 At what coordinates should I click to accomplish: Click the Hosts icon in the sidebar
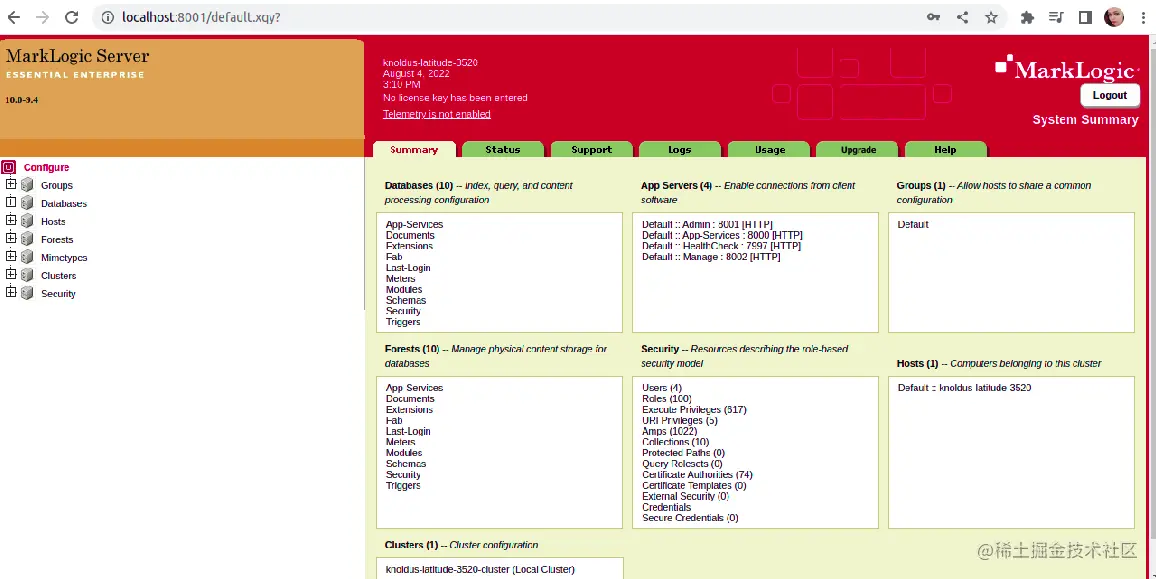pos(26,221)
